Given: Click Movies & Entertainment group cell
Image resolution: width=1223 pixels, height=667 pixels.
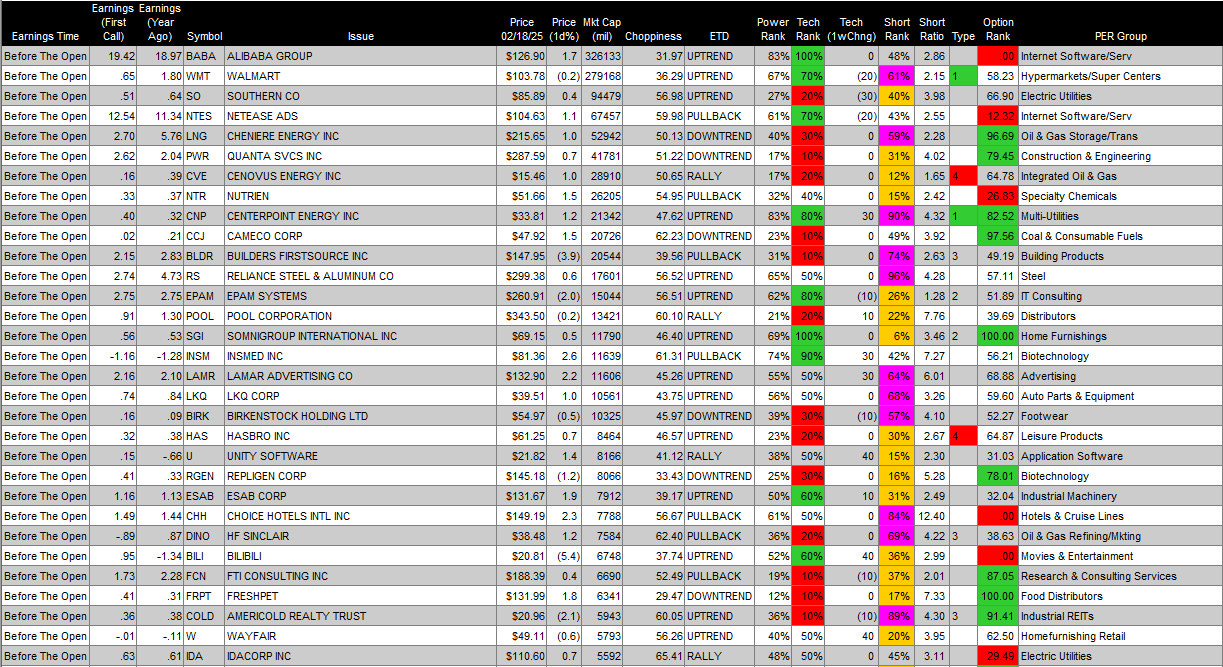Looking at the screenshot, I should (x=1119, y=556).
